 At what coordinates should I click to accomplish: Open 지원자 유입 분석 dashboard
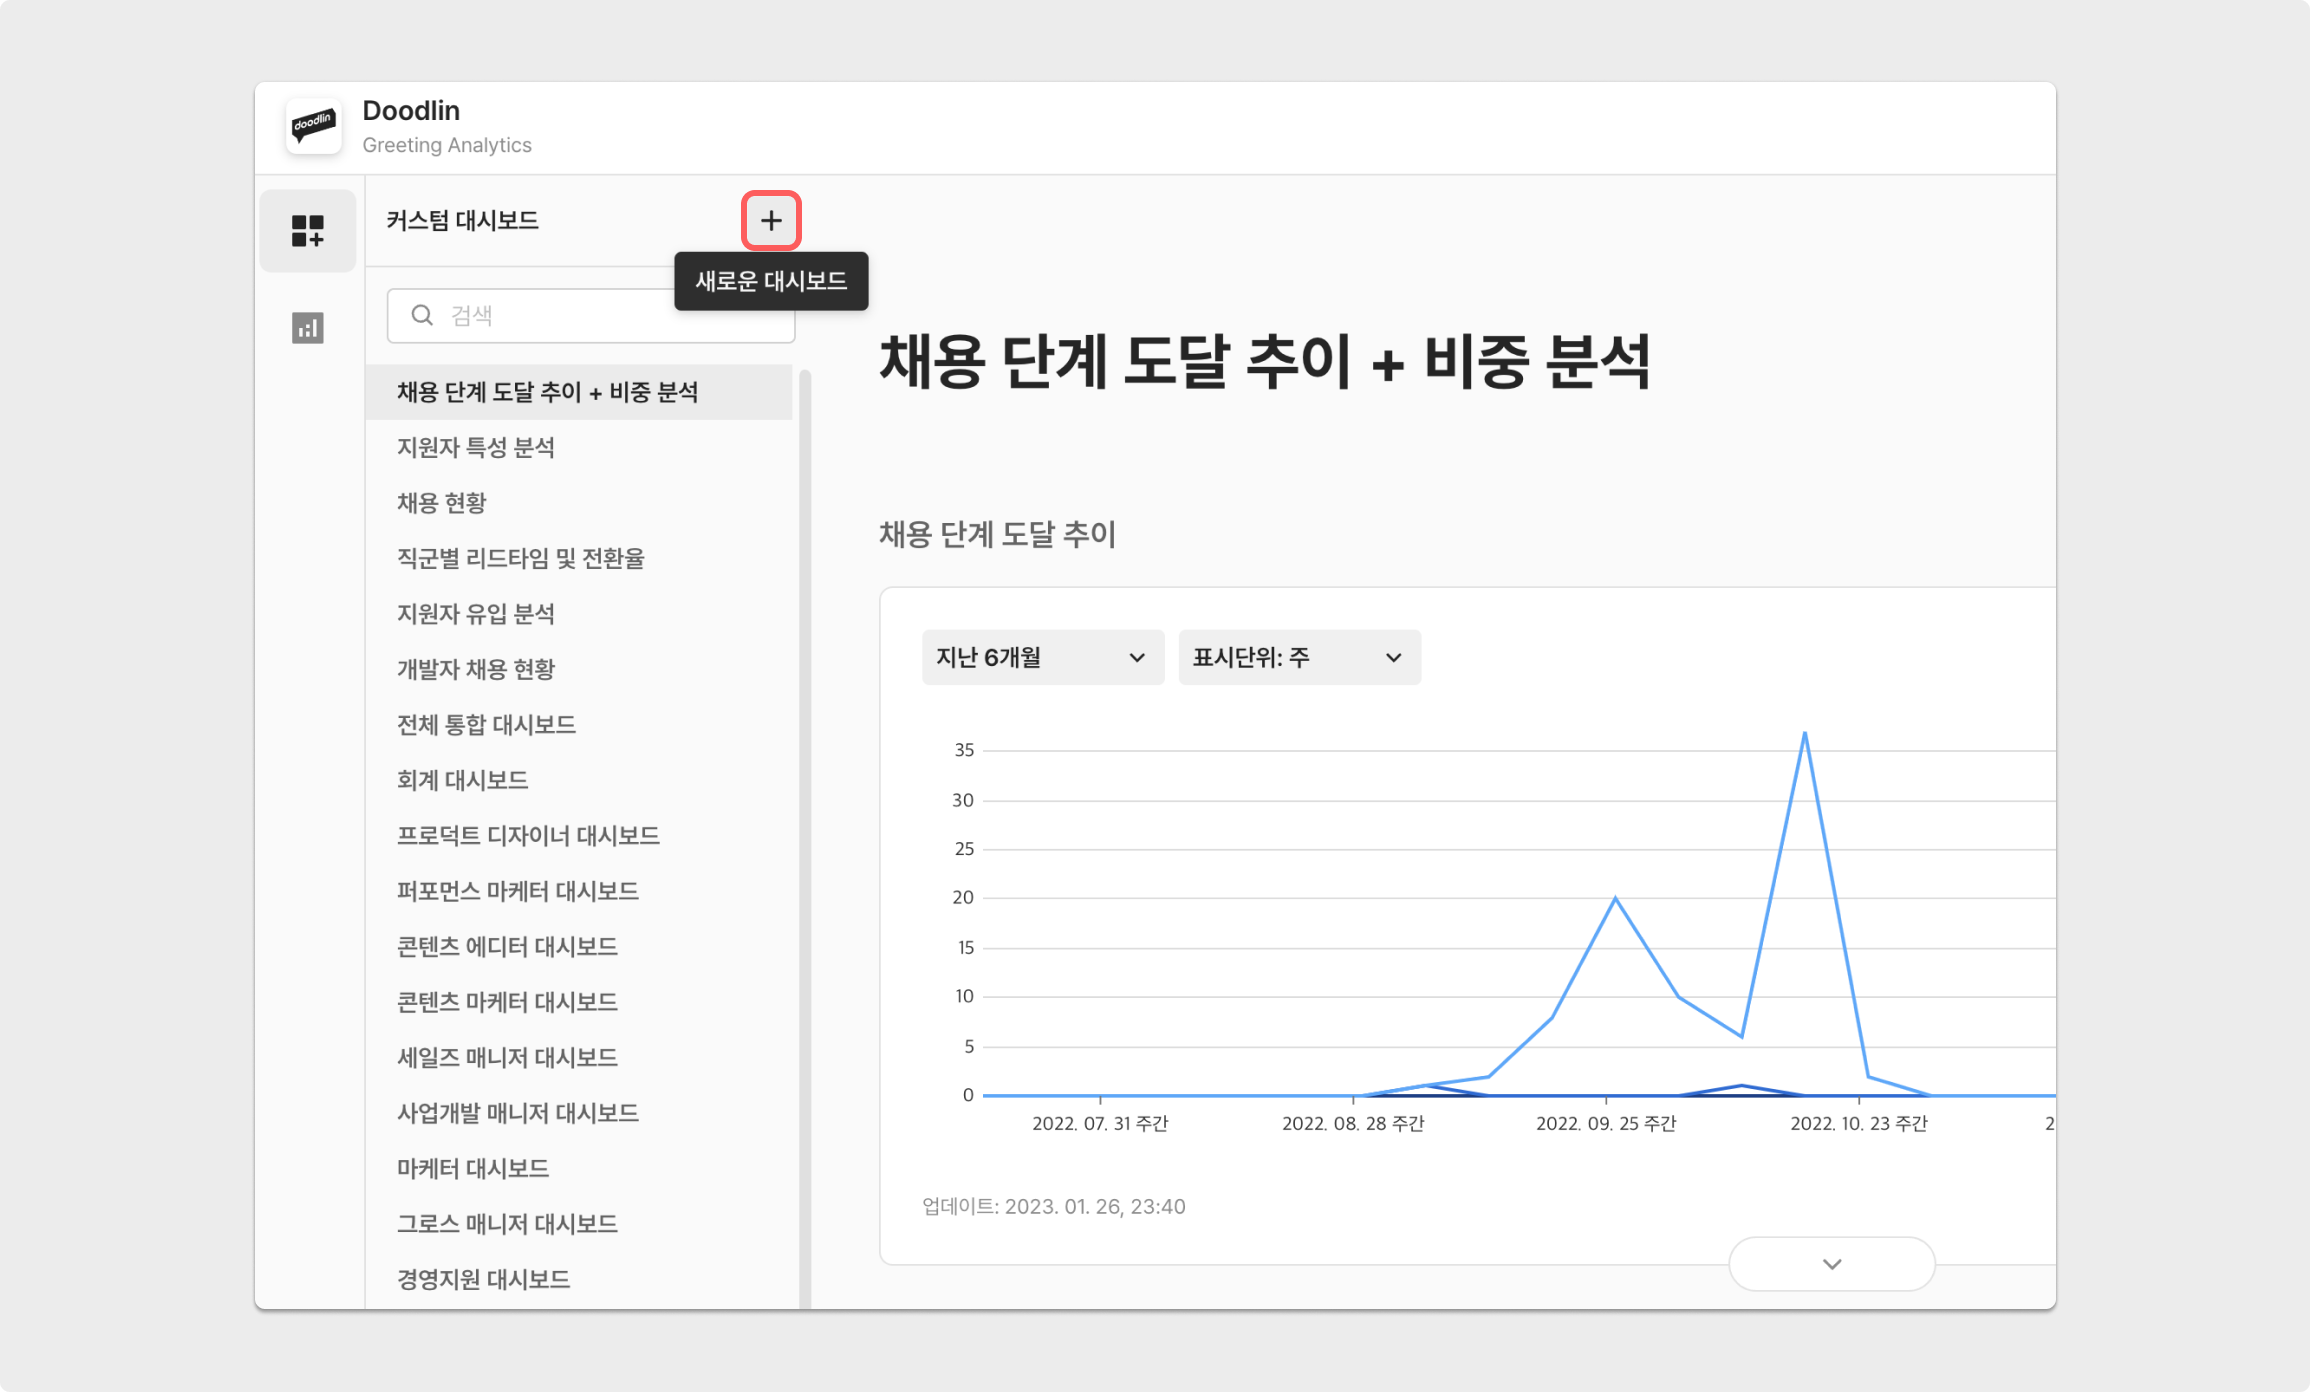pyautogui.click(x=476, y=614)
